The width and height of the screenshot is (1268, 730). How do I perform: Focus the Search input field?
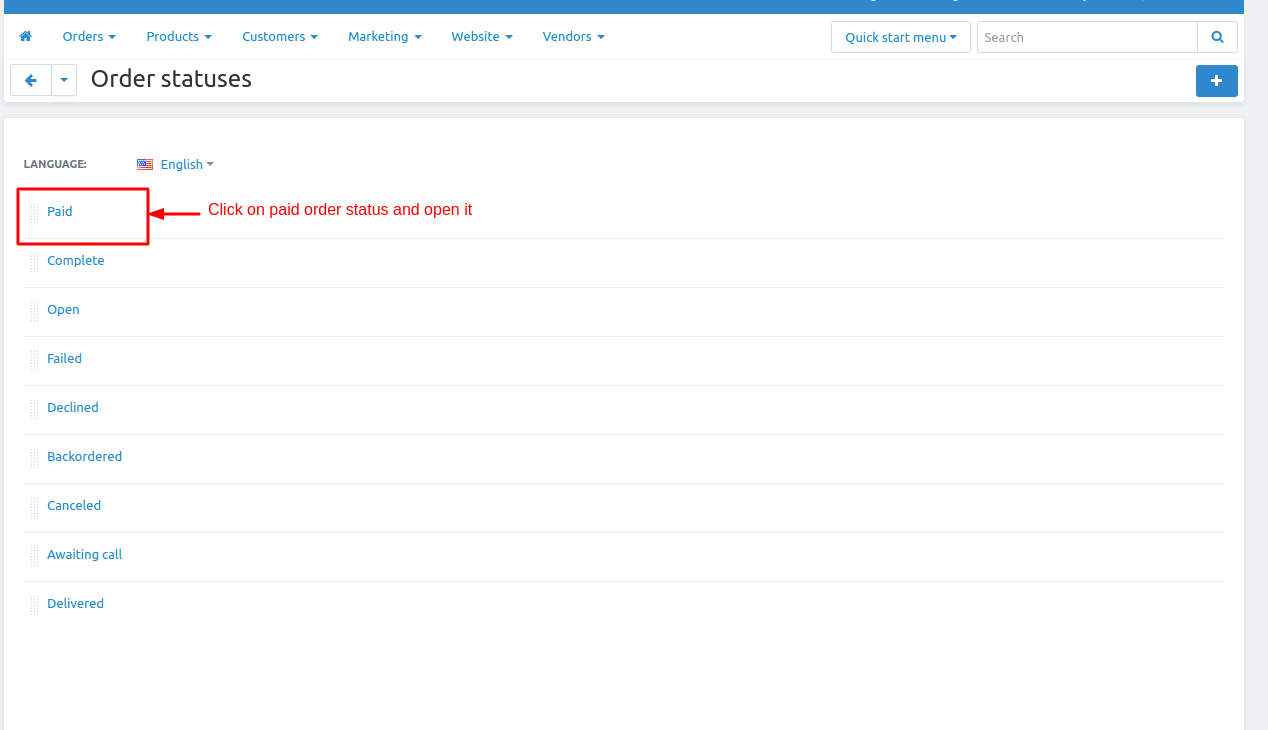[1086, 37]
